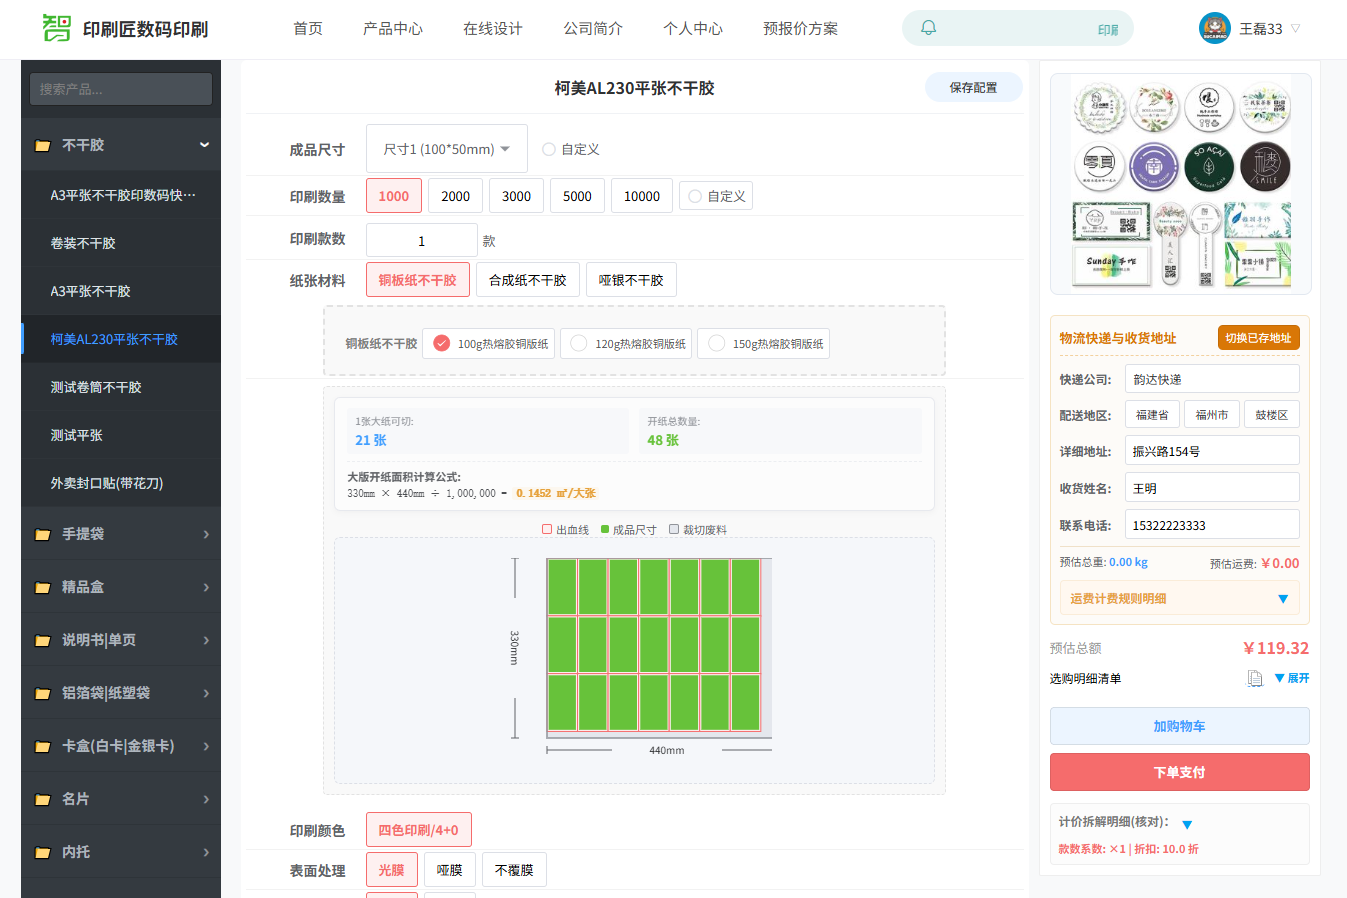1347x898 pixels.
Task: Select the 合成纸不干胶 material option
Action: 528,280
